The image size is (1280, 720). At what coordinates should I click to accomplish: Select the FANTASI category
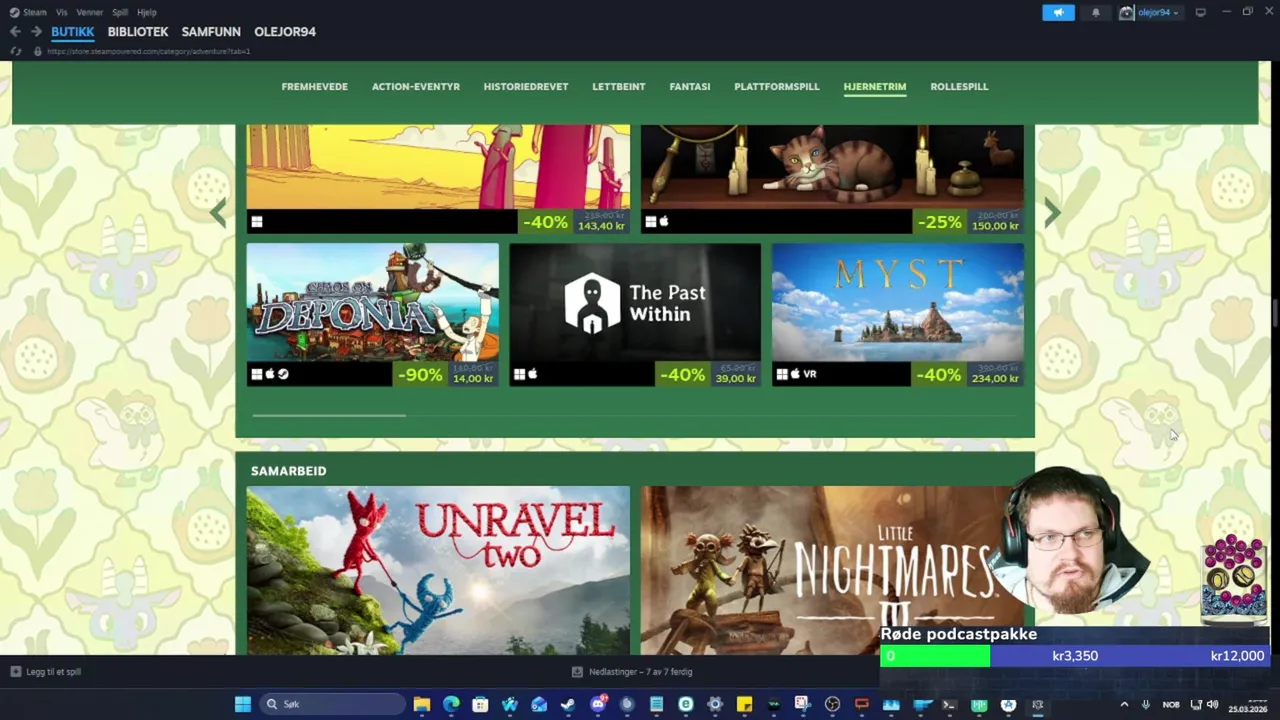[x=690, y=87]
